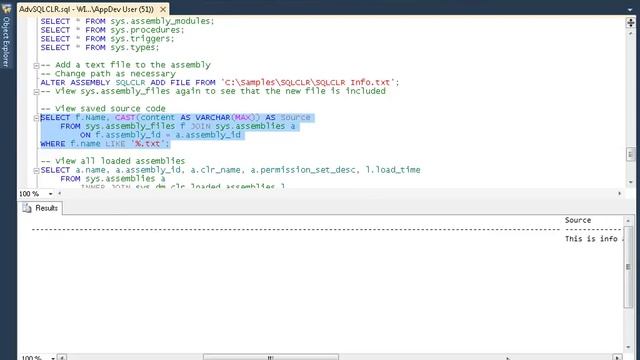The height and width of the screenshot is (360, 640).
Task: Click the Results tab grid icon
Action: (x=27, y=208)
